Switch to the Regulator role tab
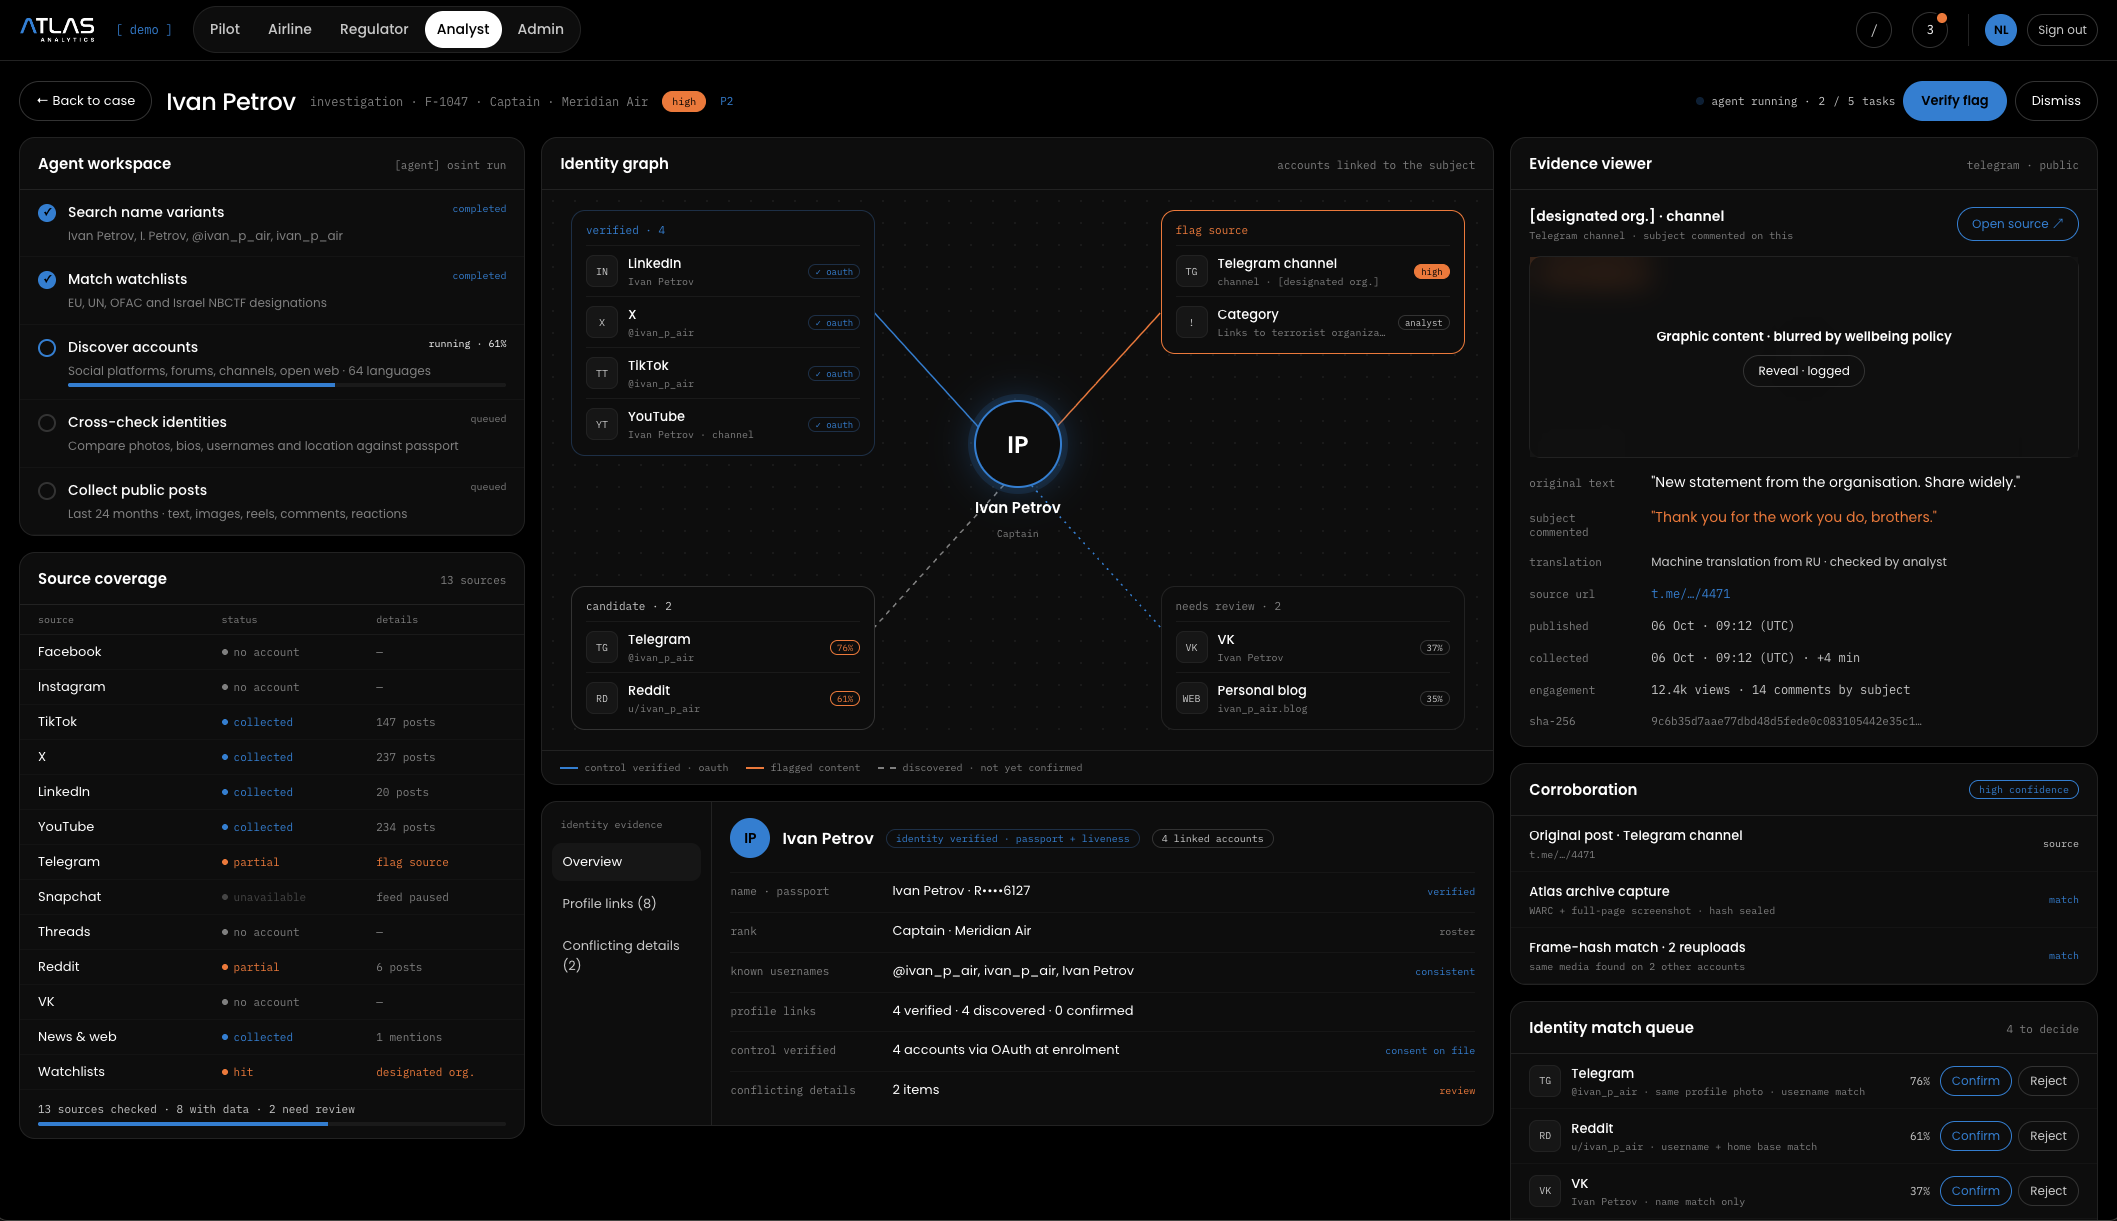2117x1221 pixels. coord(374,29)
